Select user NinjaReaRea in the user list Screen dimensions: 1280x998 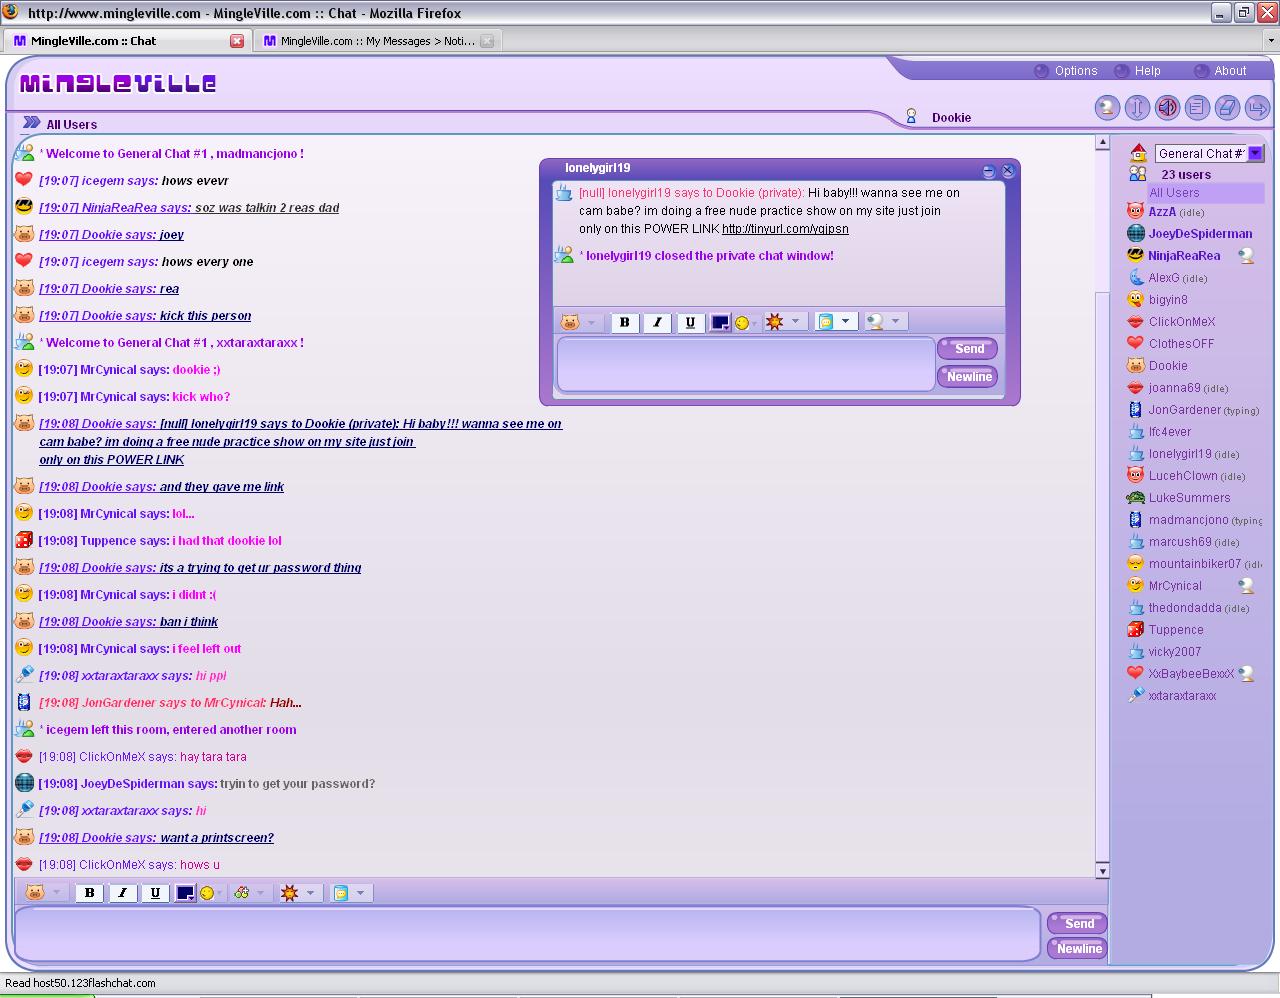pyautogui.click(x=1184, y=256)
